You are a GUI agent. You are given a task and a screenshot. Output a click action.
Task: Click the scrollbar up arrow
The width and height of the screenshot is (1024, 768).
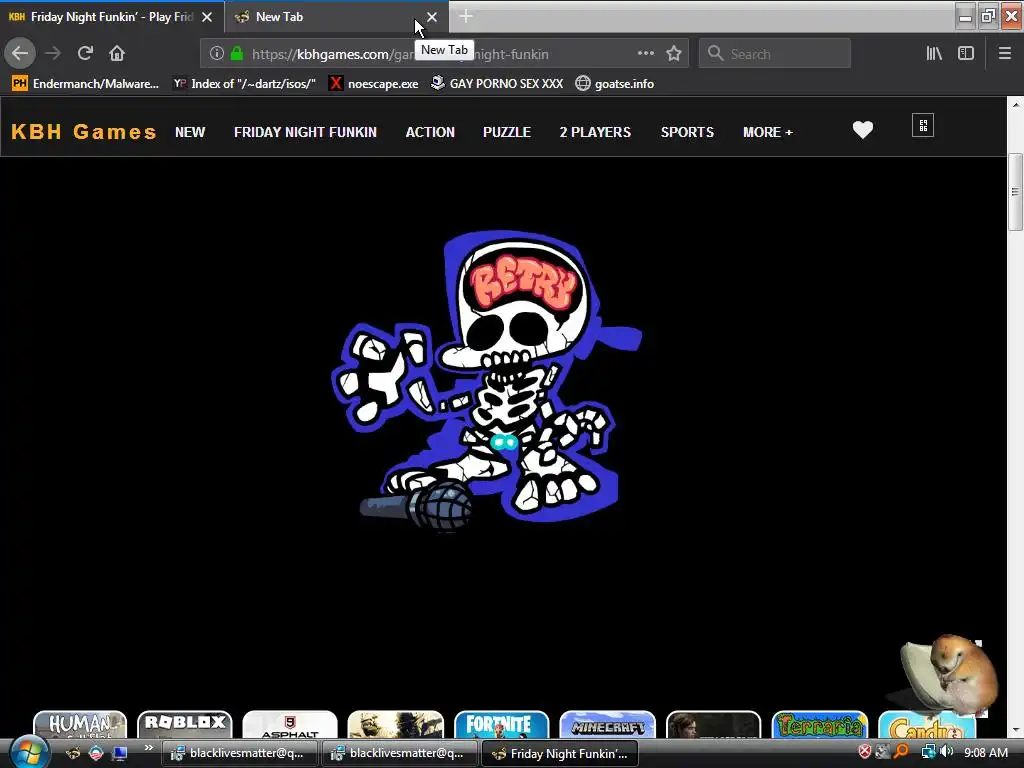tap(1015, 104)
